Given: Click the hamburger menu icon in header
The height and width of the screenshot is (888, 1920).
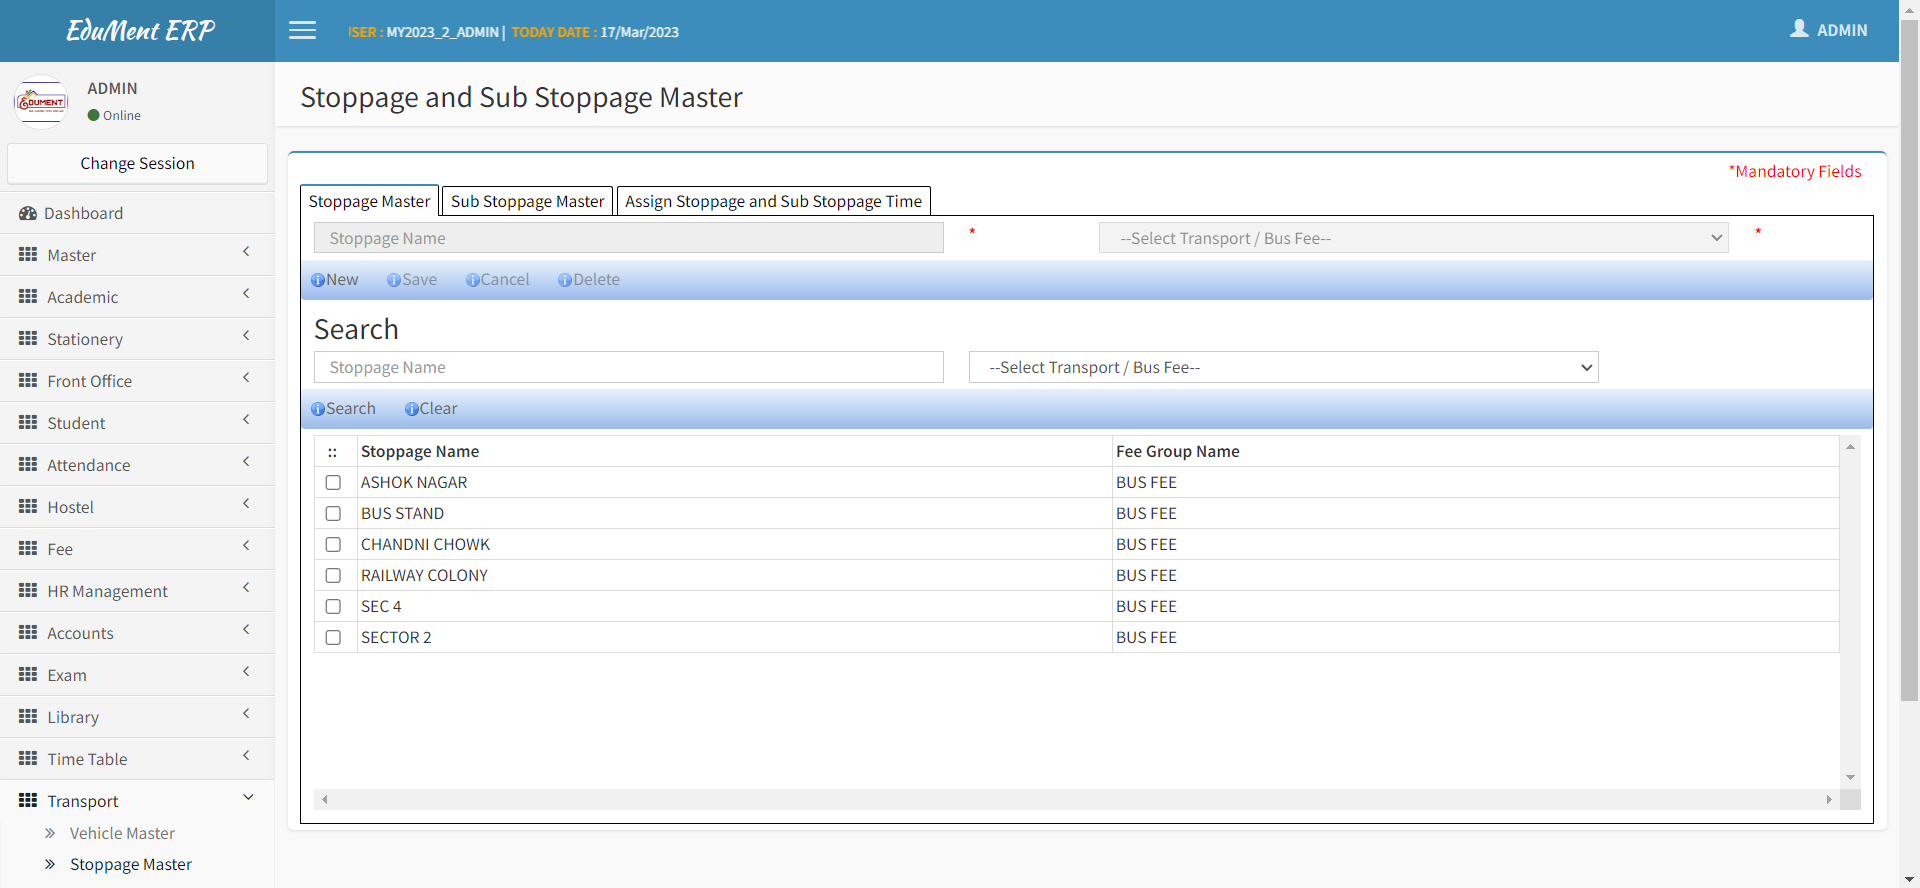Looking at the screenshot, I should pyautogui.click(x=302, y=31).
